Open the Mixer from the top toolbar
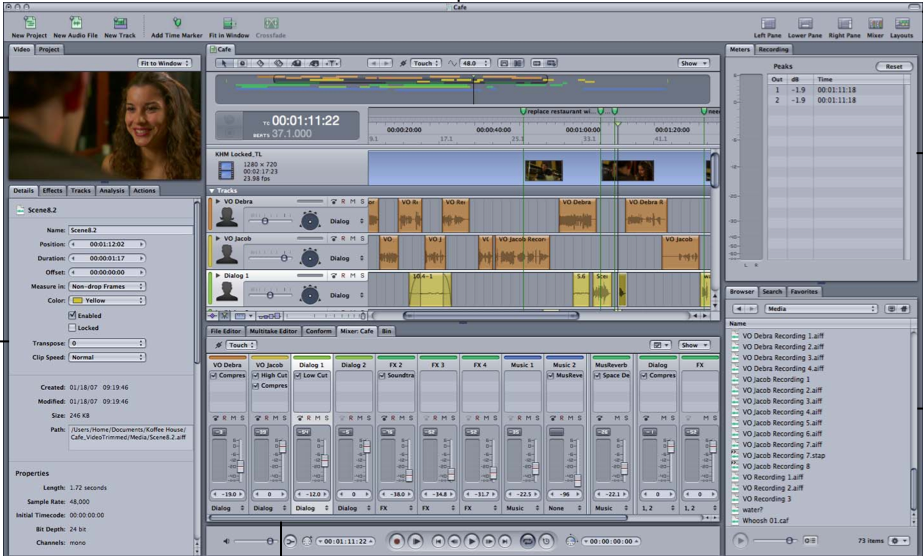The image size is (923, 556). (875, 23)
